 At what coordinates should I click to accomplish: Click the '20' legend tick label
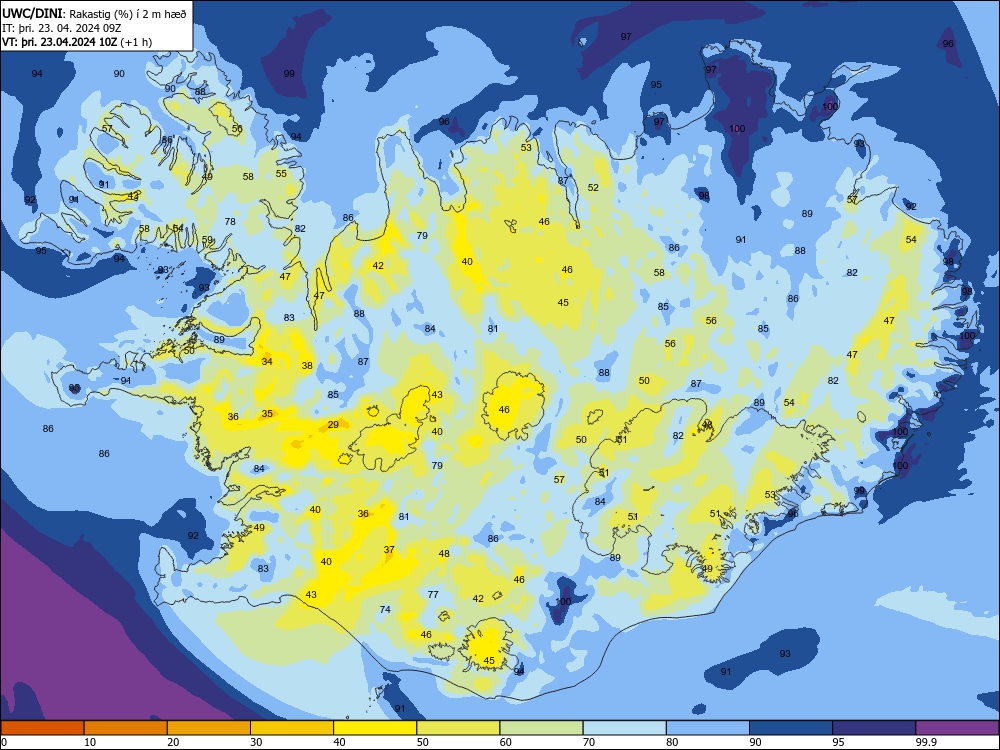click(173, 742)
